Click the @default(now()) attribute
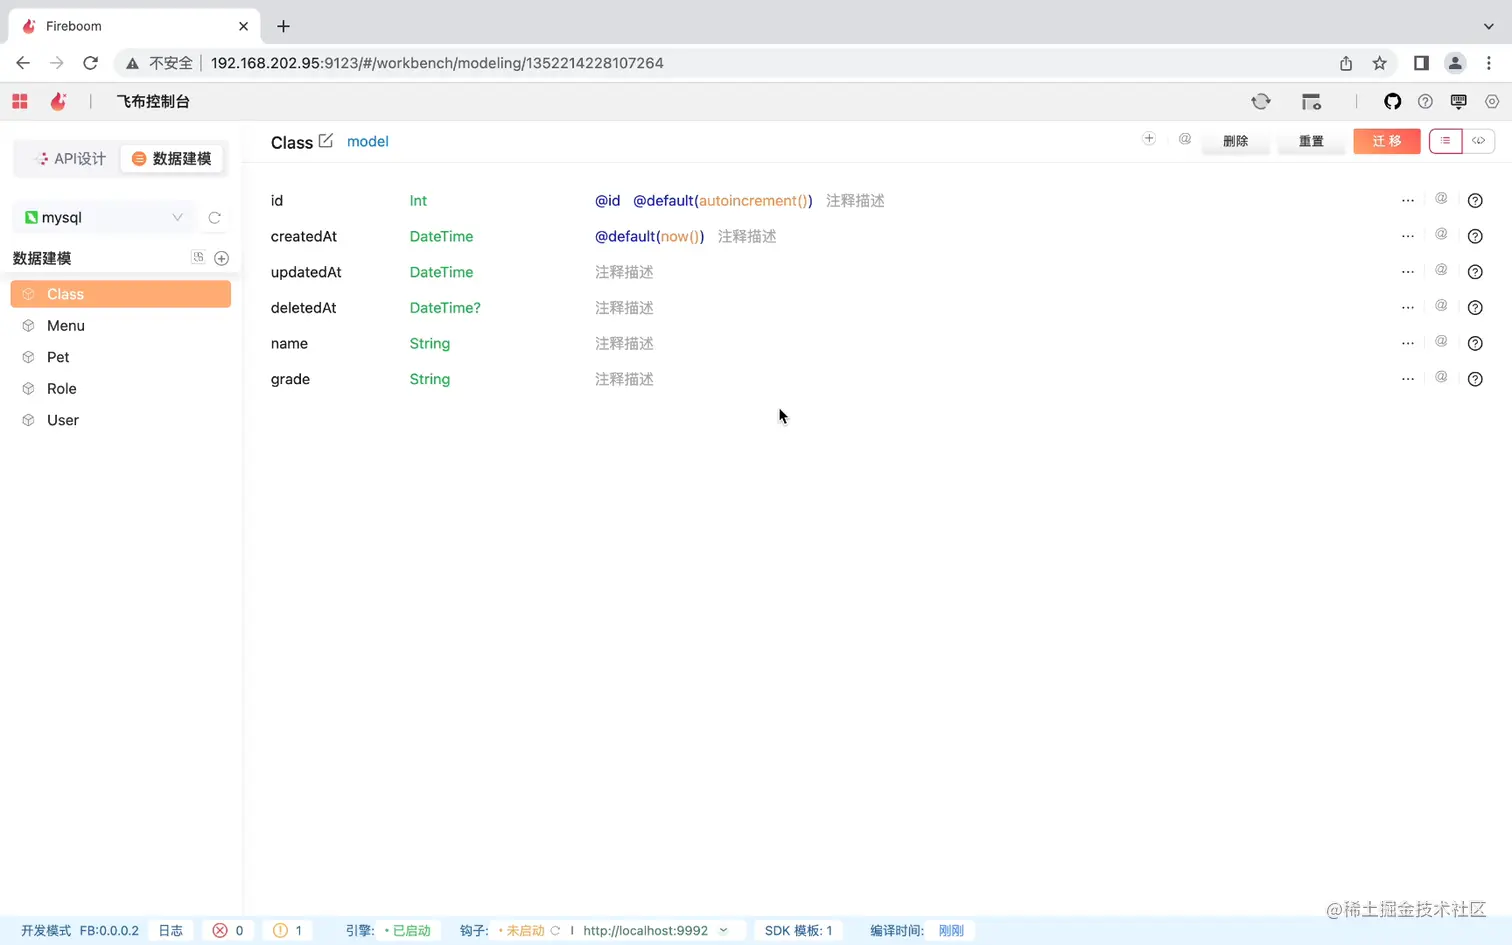 [x=650, y=236]
